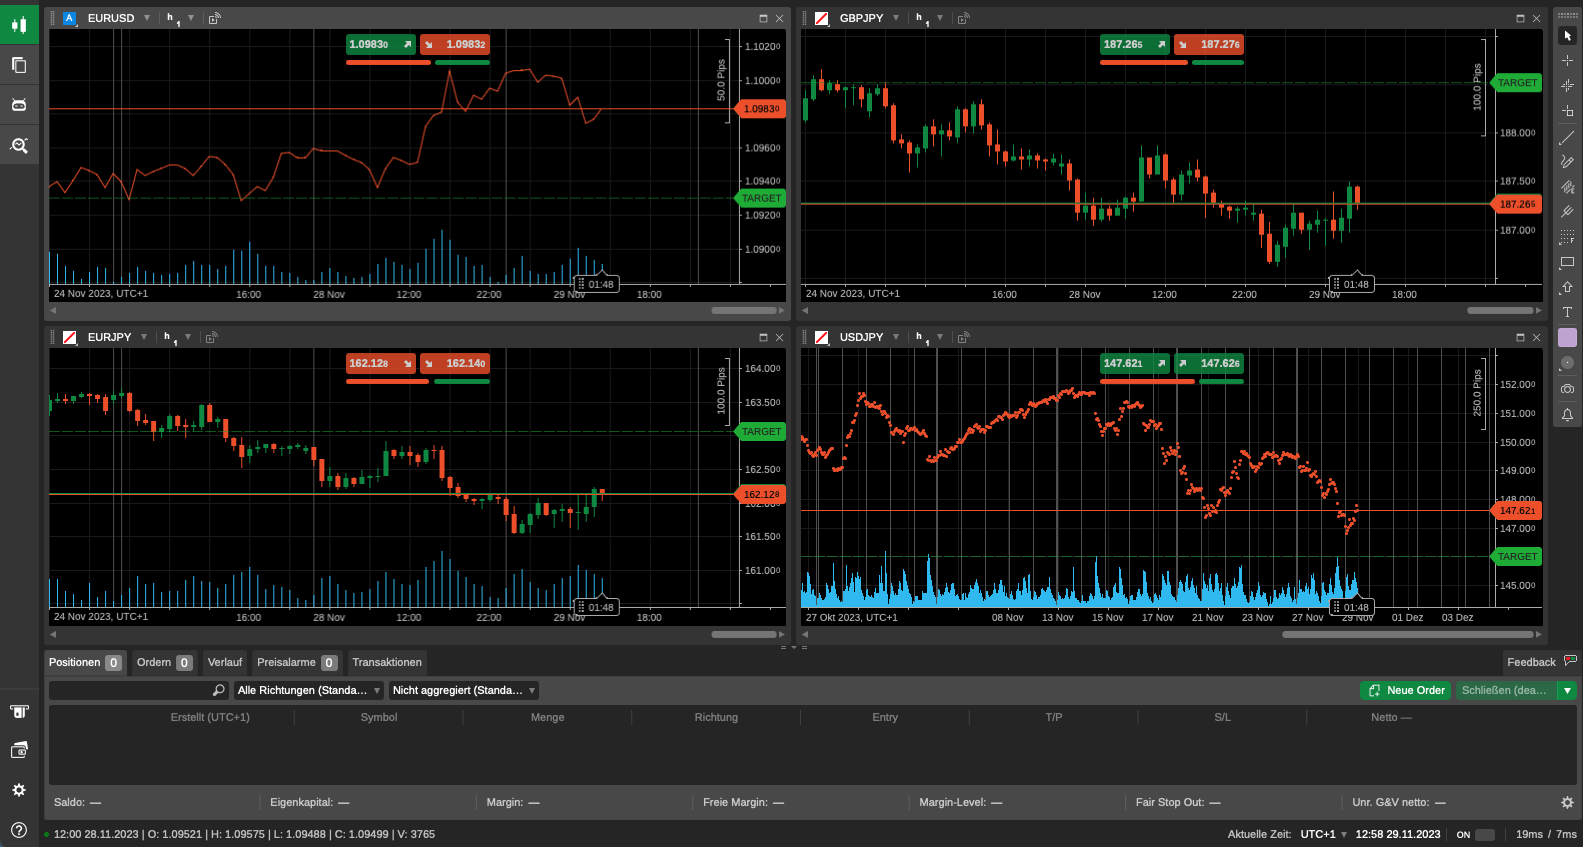The width and height of the screenshot is (1583, 847).
Task: Open the GBPJPY symbol dropdown
Action: coord(896,18)
